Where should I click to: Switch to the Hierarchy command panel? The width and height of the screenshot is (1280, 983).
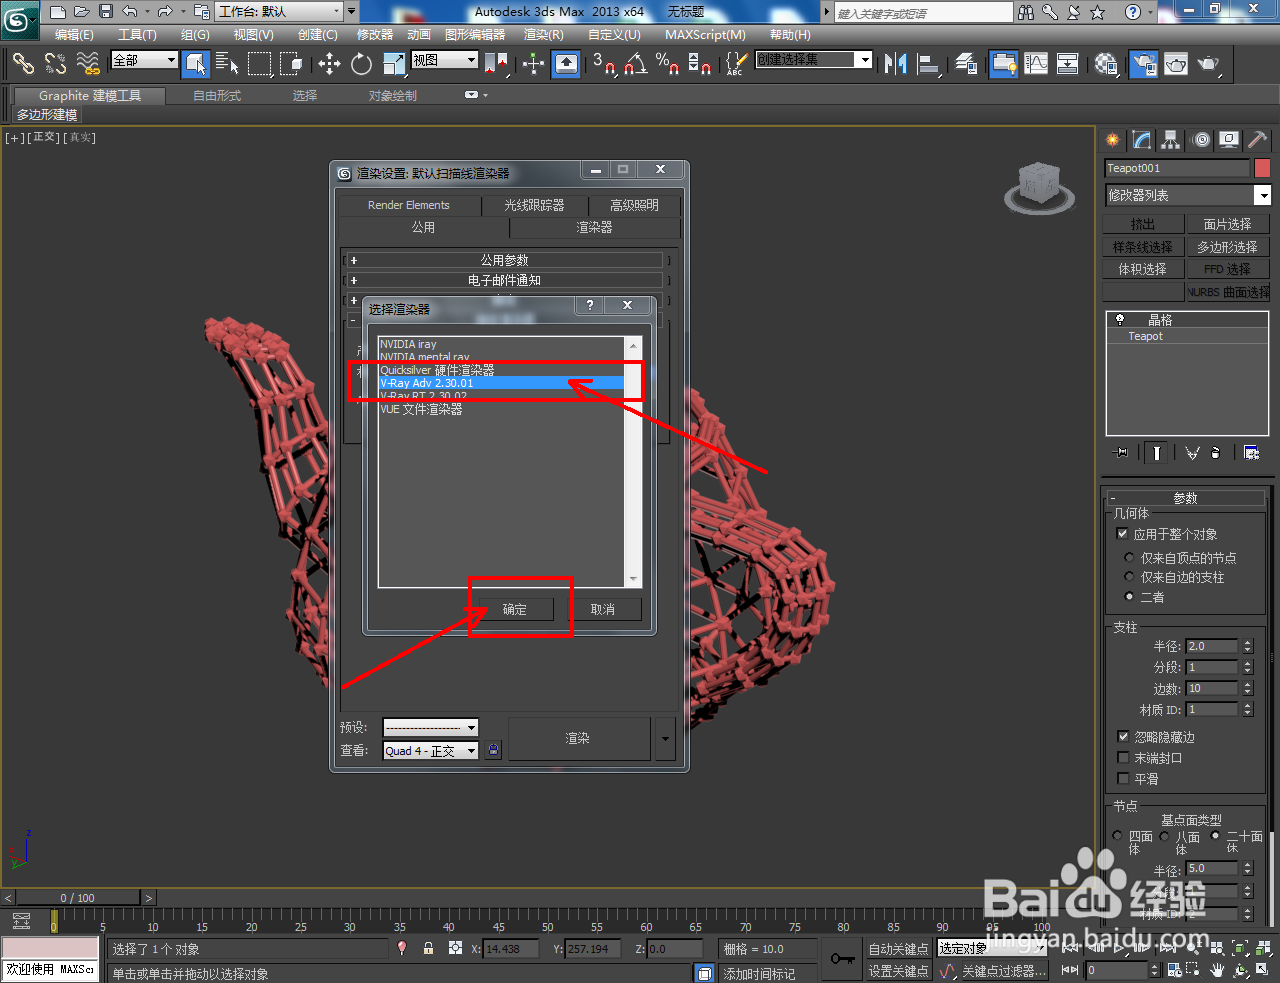(x=1171, y=140)
